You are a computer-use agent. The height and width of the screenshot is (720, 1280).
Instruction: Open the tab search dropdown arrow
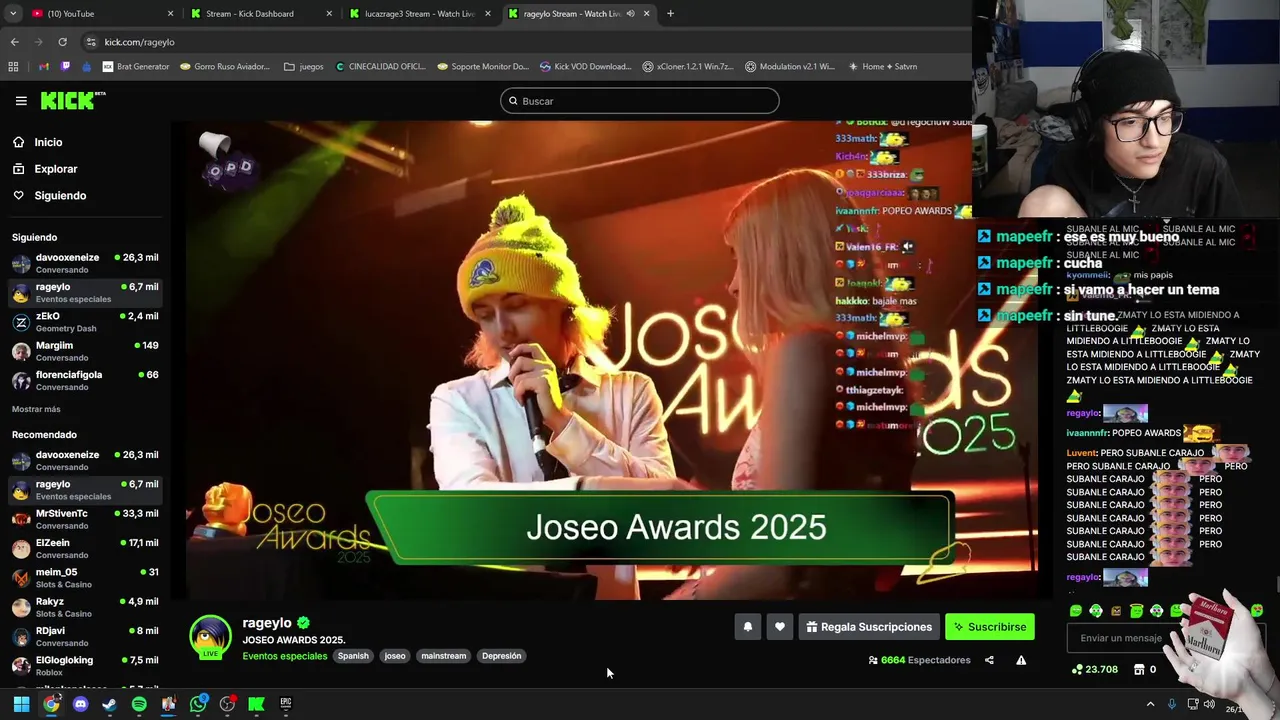pos(14,14)
